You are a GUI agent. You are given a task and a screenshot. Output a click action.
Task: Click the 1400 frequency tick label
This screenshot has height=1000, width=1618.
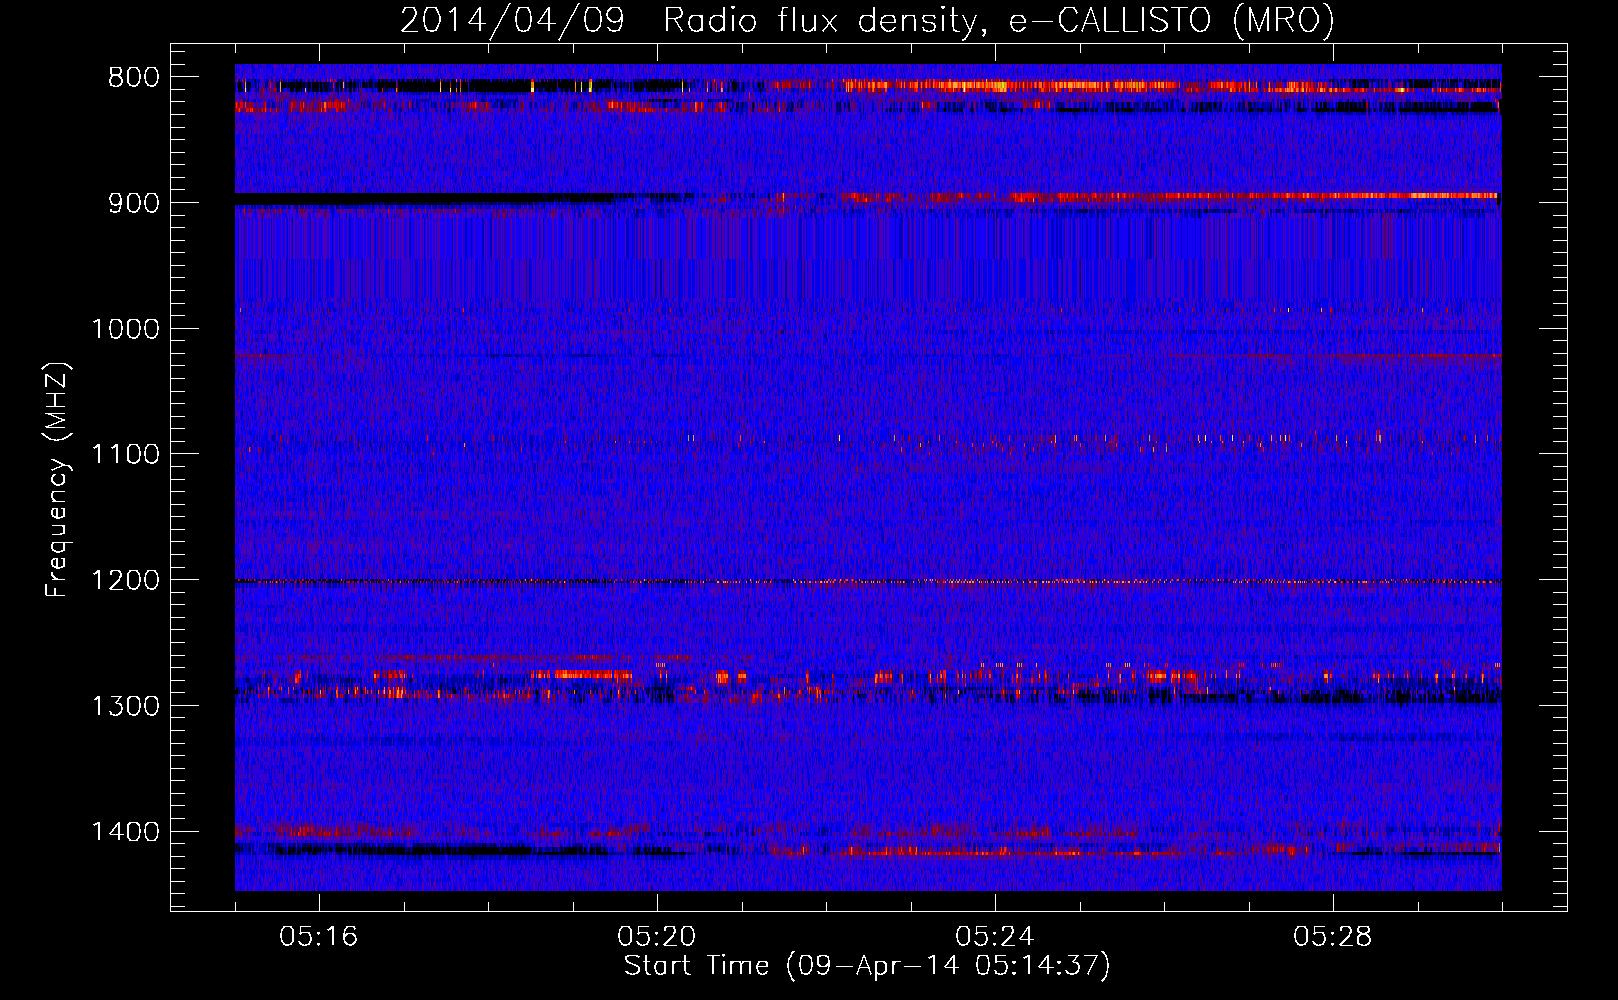click(x=126, y=832)
